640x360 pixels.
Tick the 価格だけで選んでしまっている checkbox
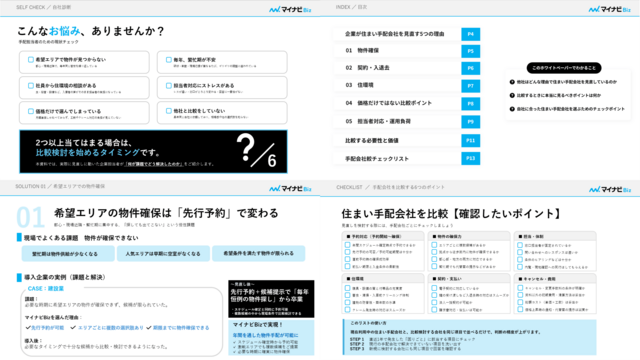click(x=31, y=111)
